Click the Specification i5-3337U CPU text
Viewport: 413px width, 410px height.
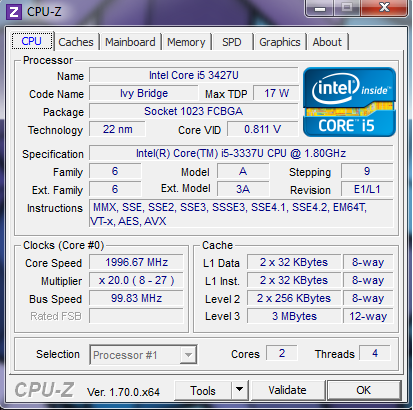pos(241,153)
